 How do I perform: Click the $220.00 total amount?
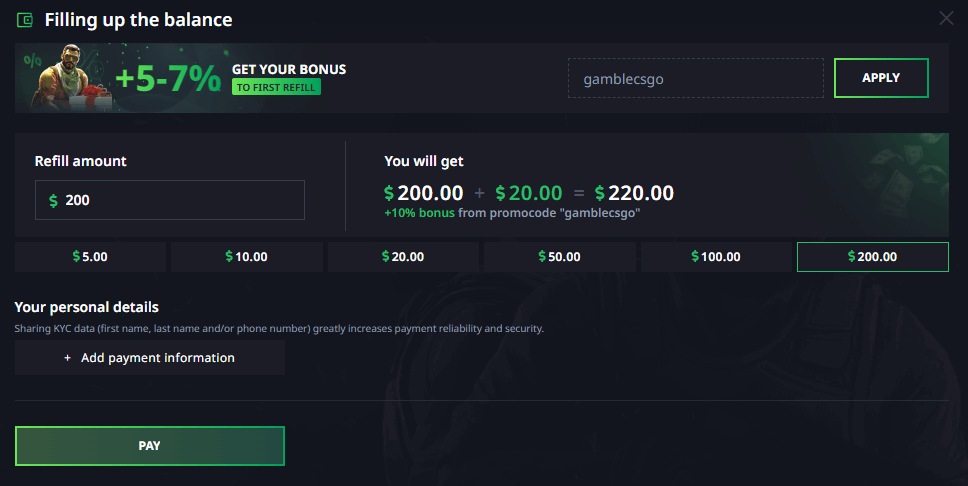click(x=634, y=193)
